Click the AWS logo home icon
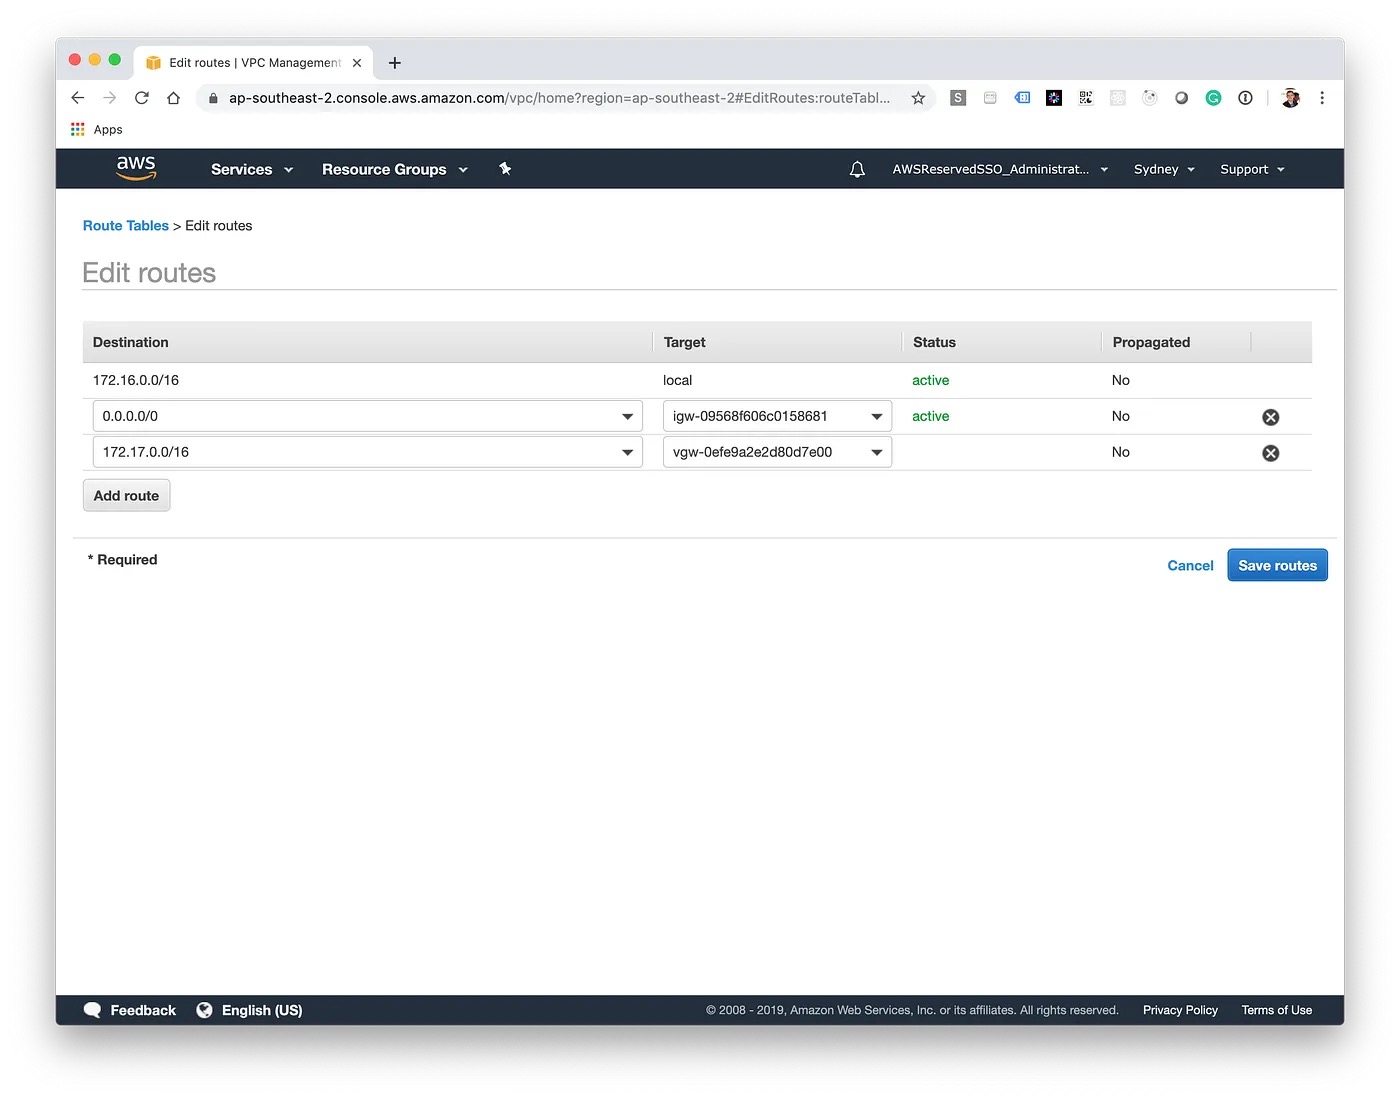Image resolution: width=1400 pixels, height=1099 pixels. (136, 168)
